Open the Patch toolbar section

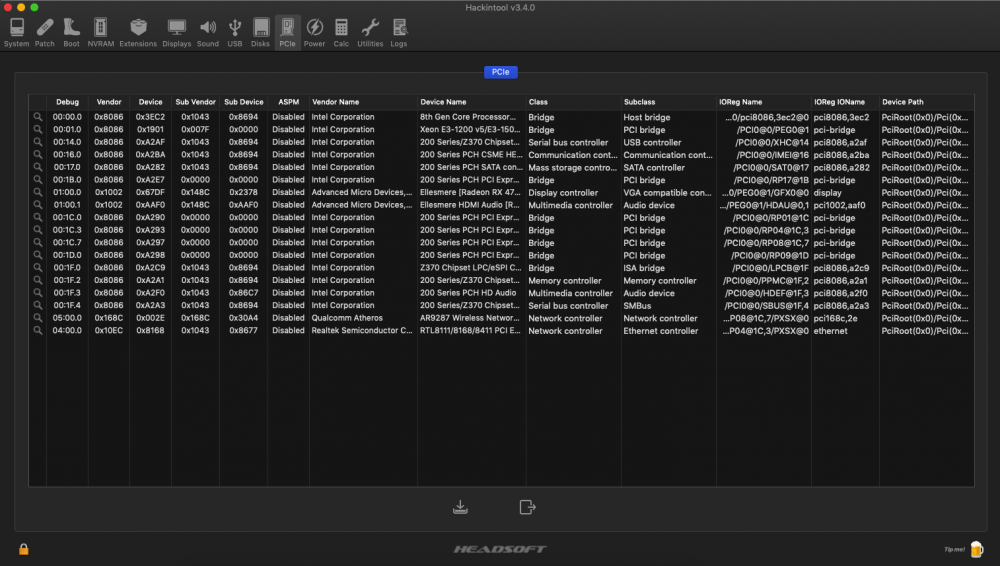pos(45,33)
